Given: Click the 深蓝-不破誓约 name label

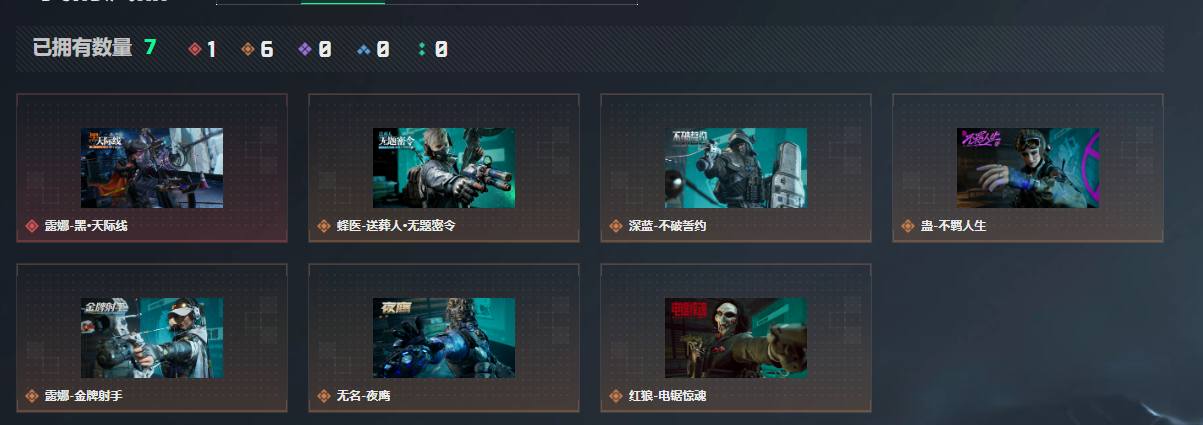Looking at the screenshot, I should (x=667, y=226).
